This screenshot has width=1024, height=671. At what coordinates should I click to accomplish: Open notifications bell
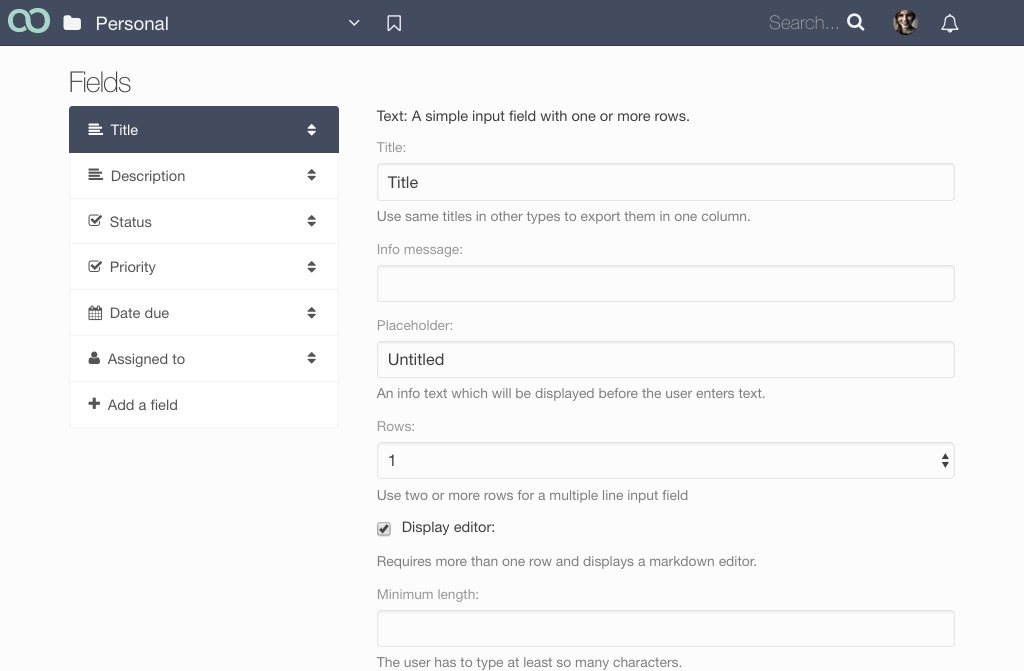click(x=950, y=24)
